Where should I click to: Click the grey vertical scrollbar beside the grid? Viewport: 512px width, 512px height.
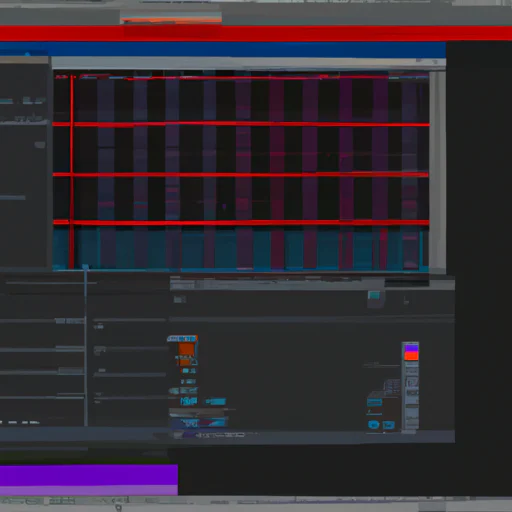[438, 172]
